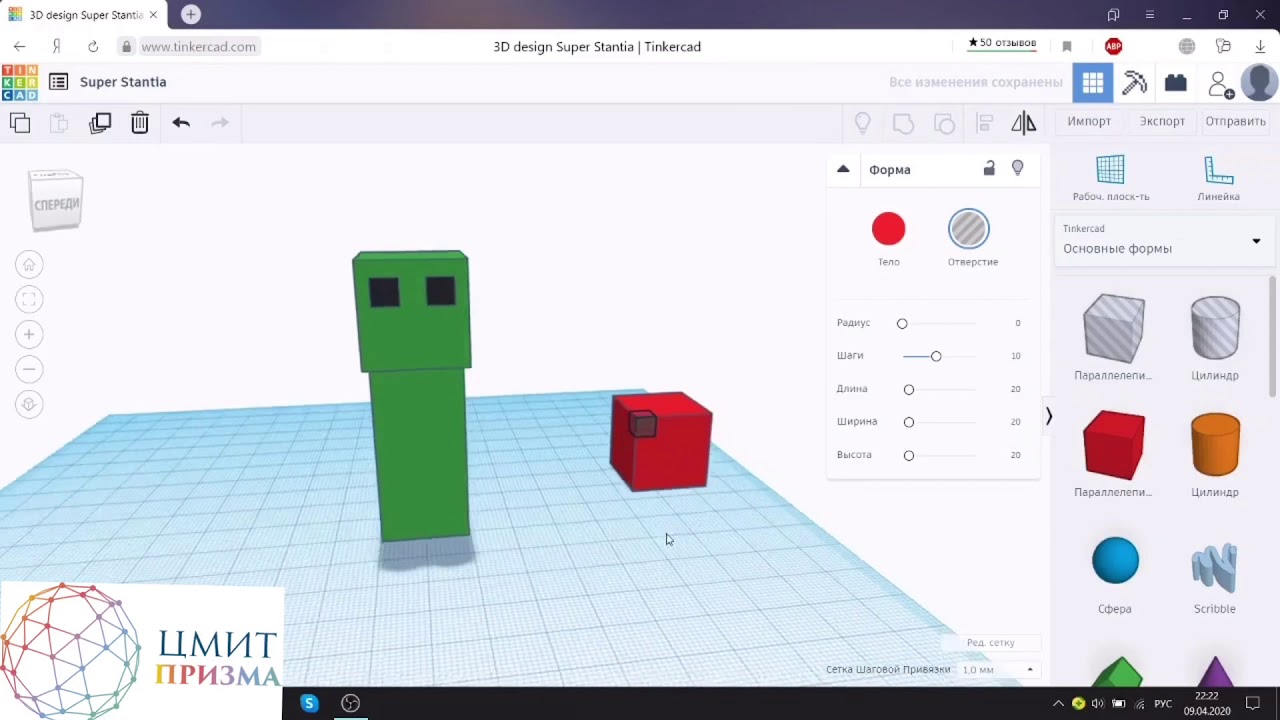Screen dimensions: 1280x720
Task: Toggle shape visibility lightbulb in Форма panel
Action: (x=1017, y=169)
